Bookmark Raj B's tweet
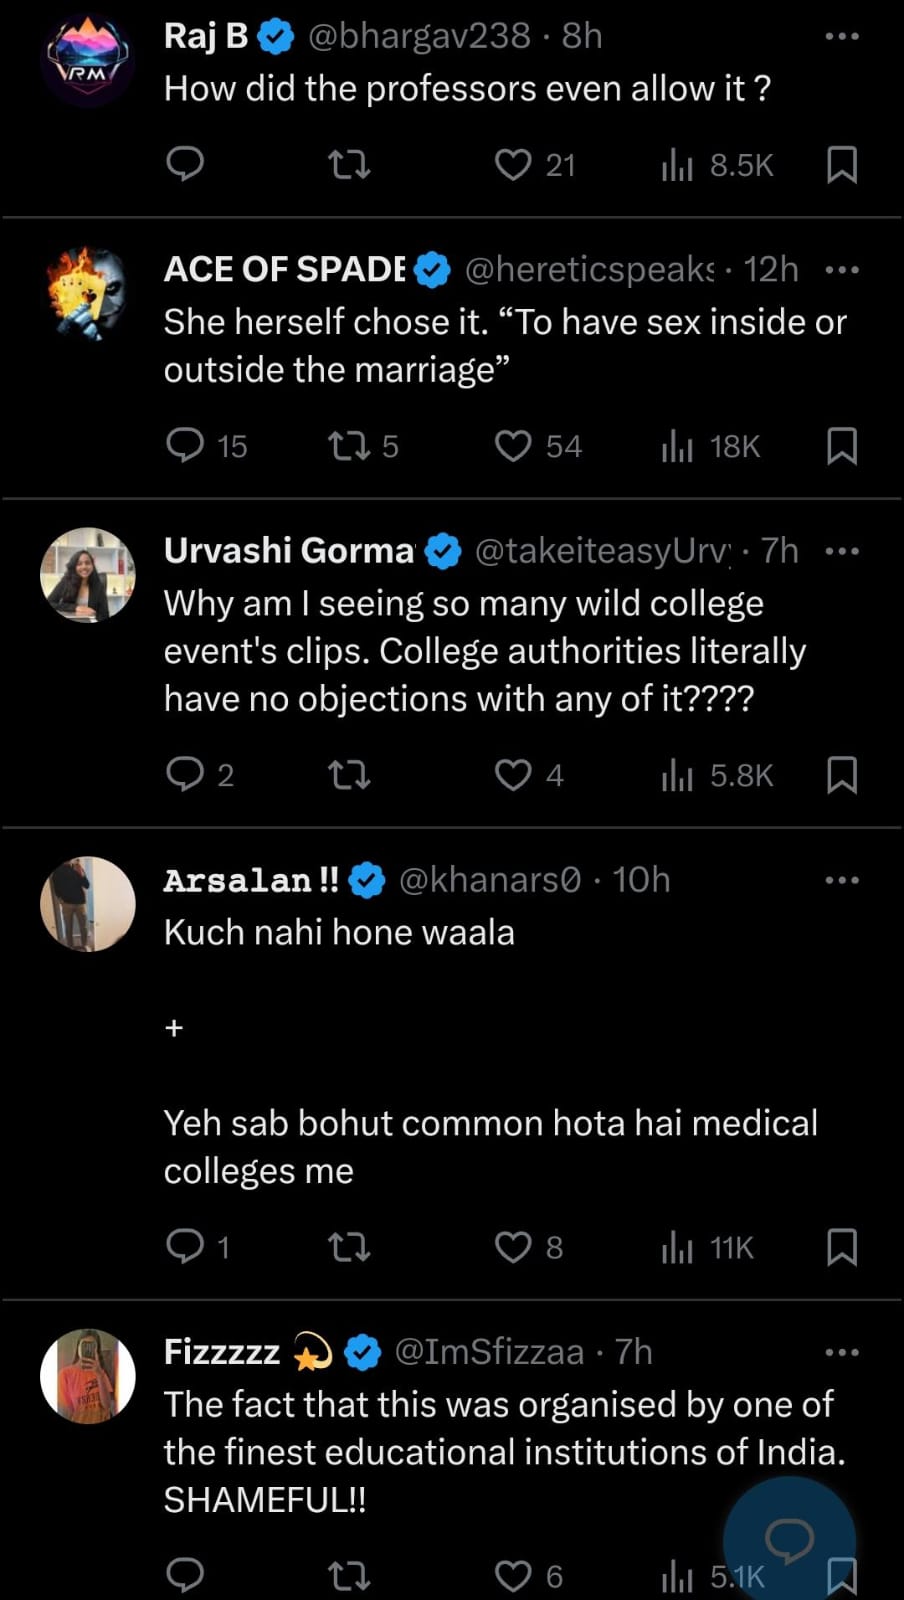The height and width of the screenshot is (1600, 904). point(841,164)
